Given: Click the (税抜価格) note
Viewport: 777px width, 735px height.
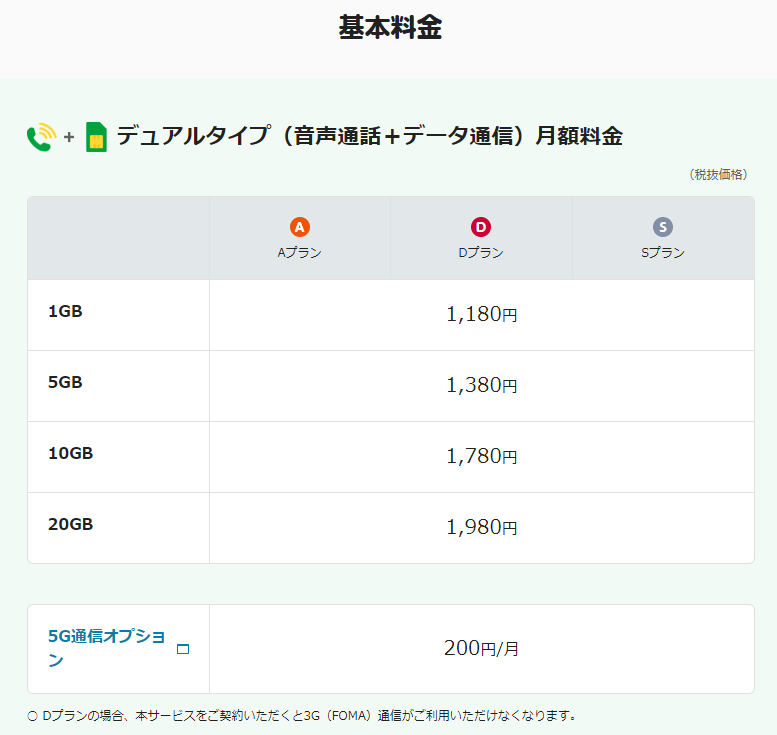Looking at the screenshot, I should point(718,174).
